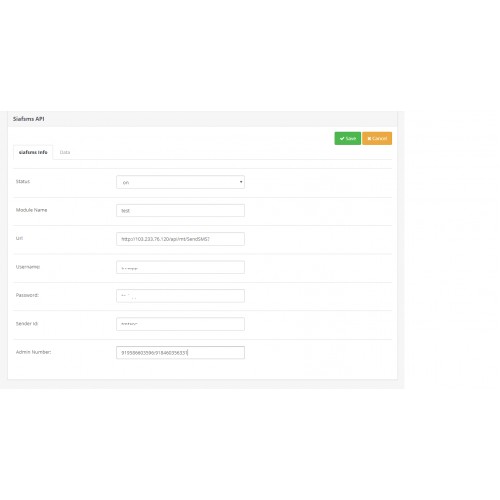Click the Admin Number label
The width and height of the screenshot is (500, 500).
pyautogui.click(x=33, y=352)
